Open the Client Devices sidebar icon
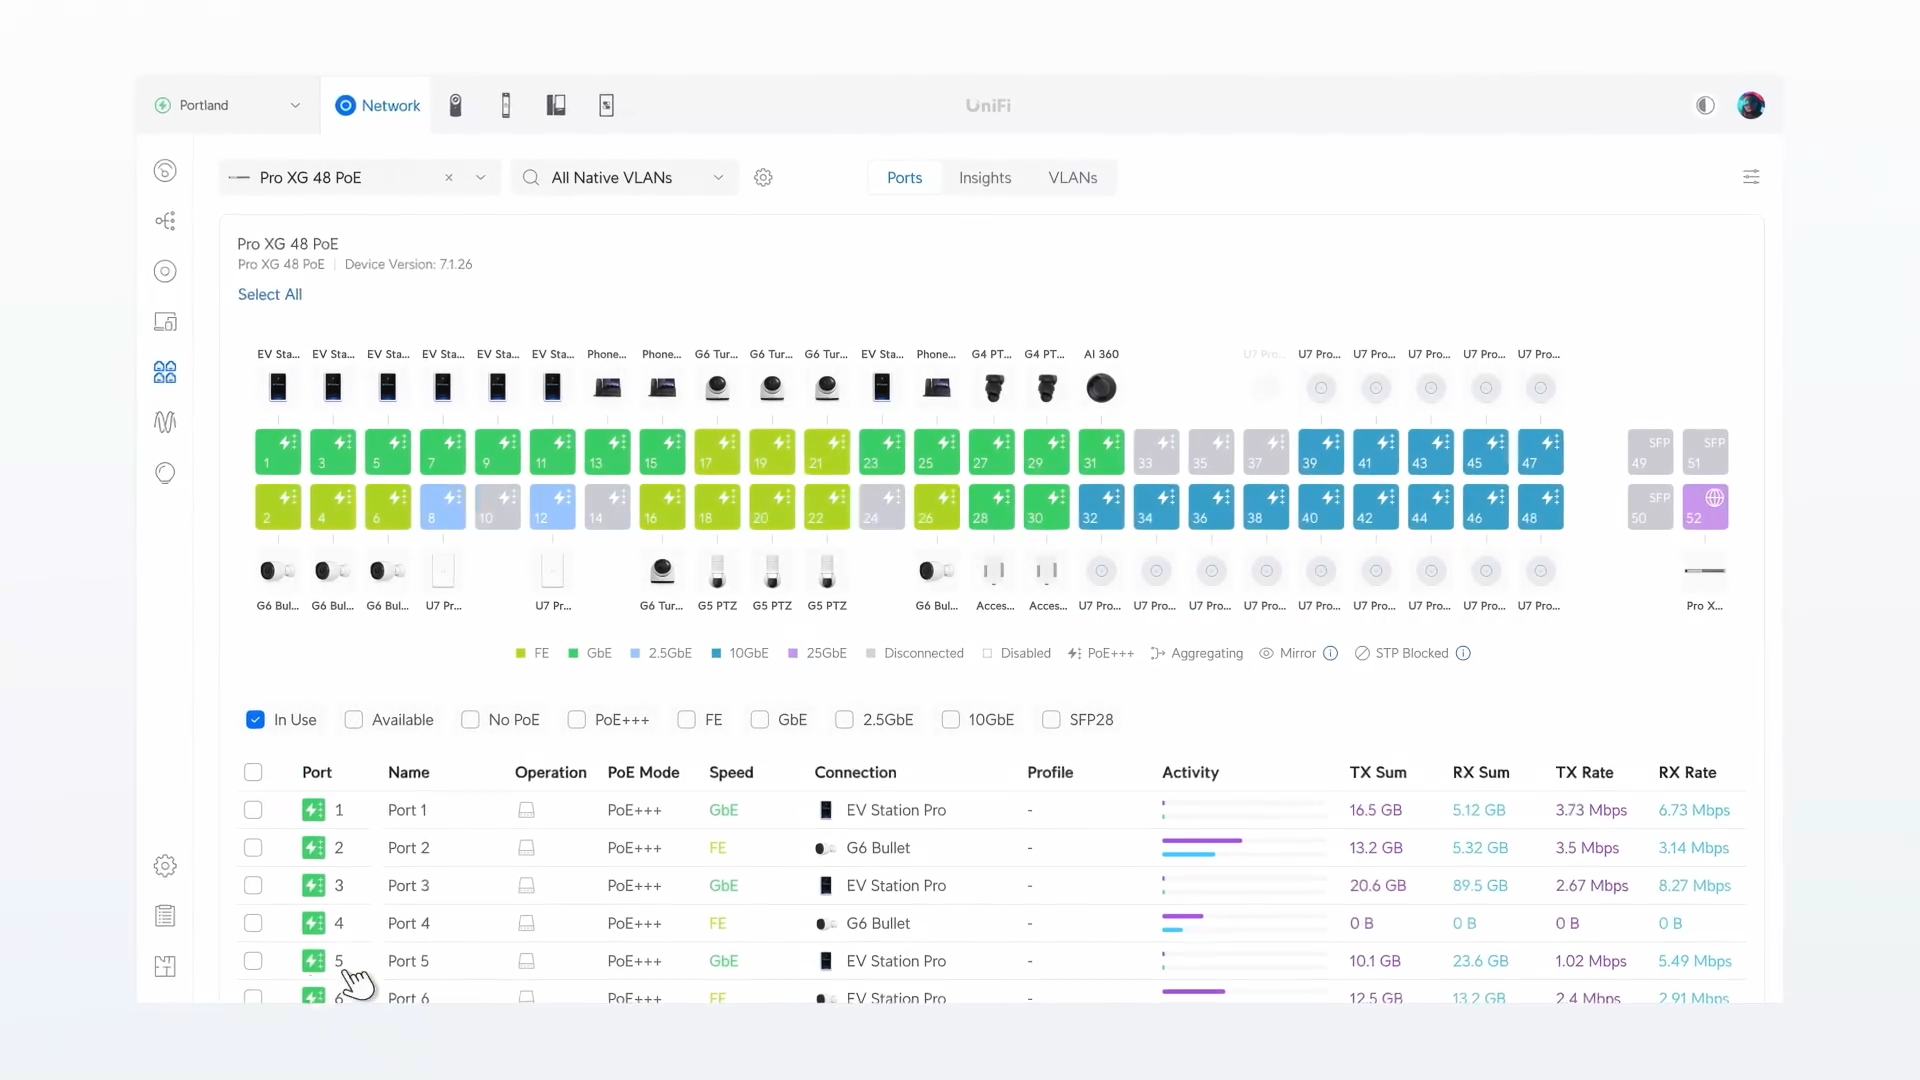1920x1080 pixels. click(x=165, y=322)
